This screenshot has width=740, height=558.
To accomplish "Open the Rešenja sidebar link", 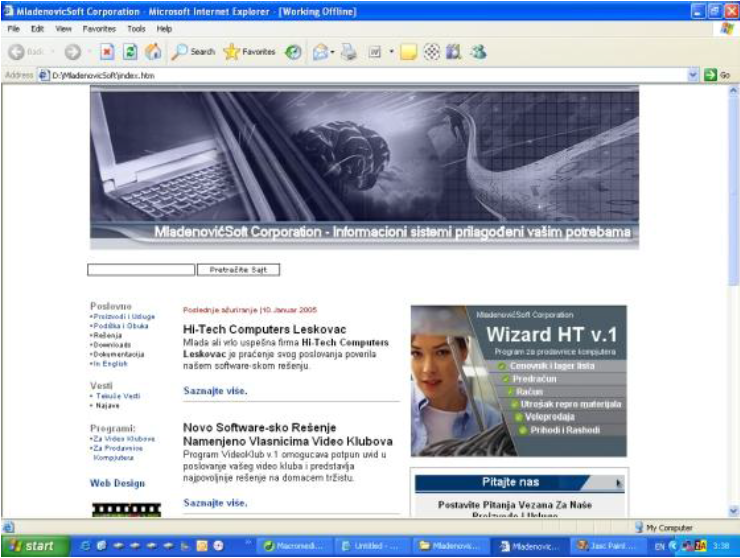I will [x=107, y=335].
